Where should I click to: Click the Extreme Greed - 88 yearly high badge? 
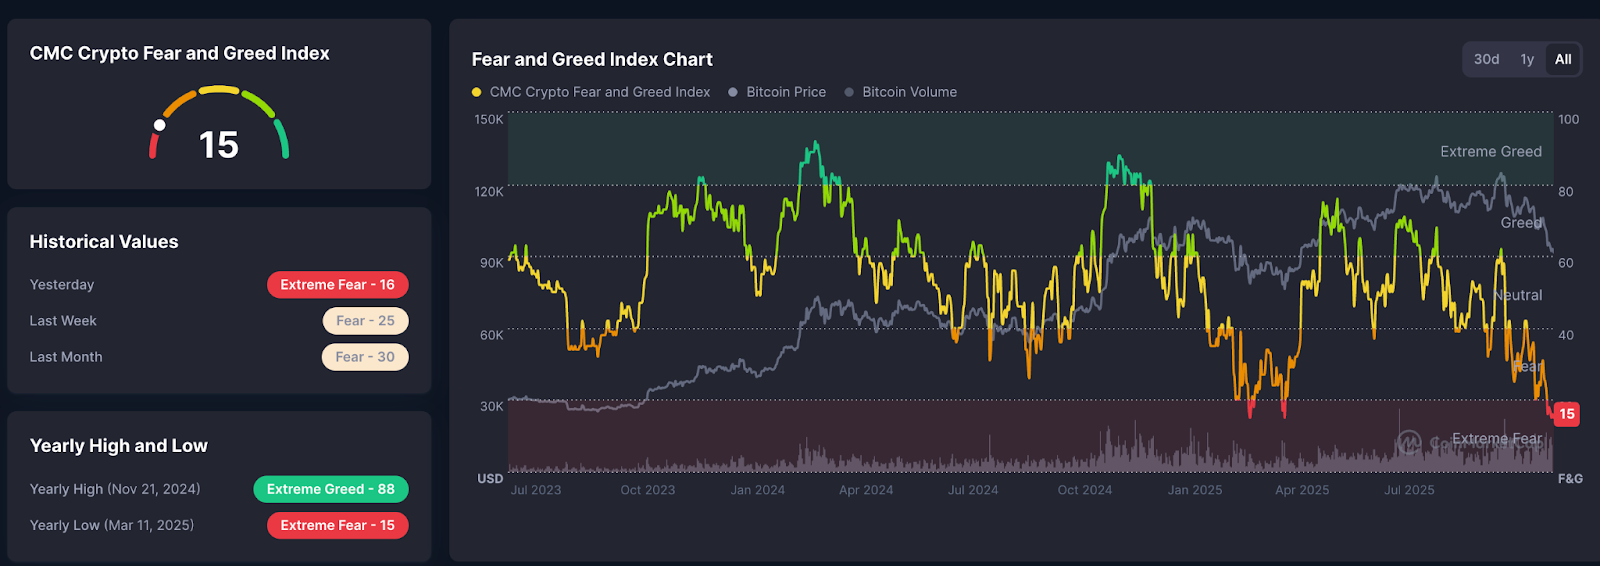point(330,489)
